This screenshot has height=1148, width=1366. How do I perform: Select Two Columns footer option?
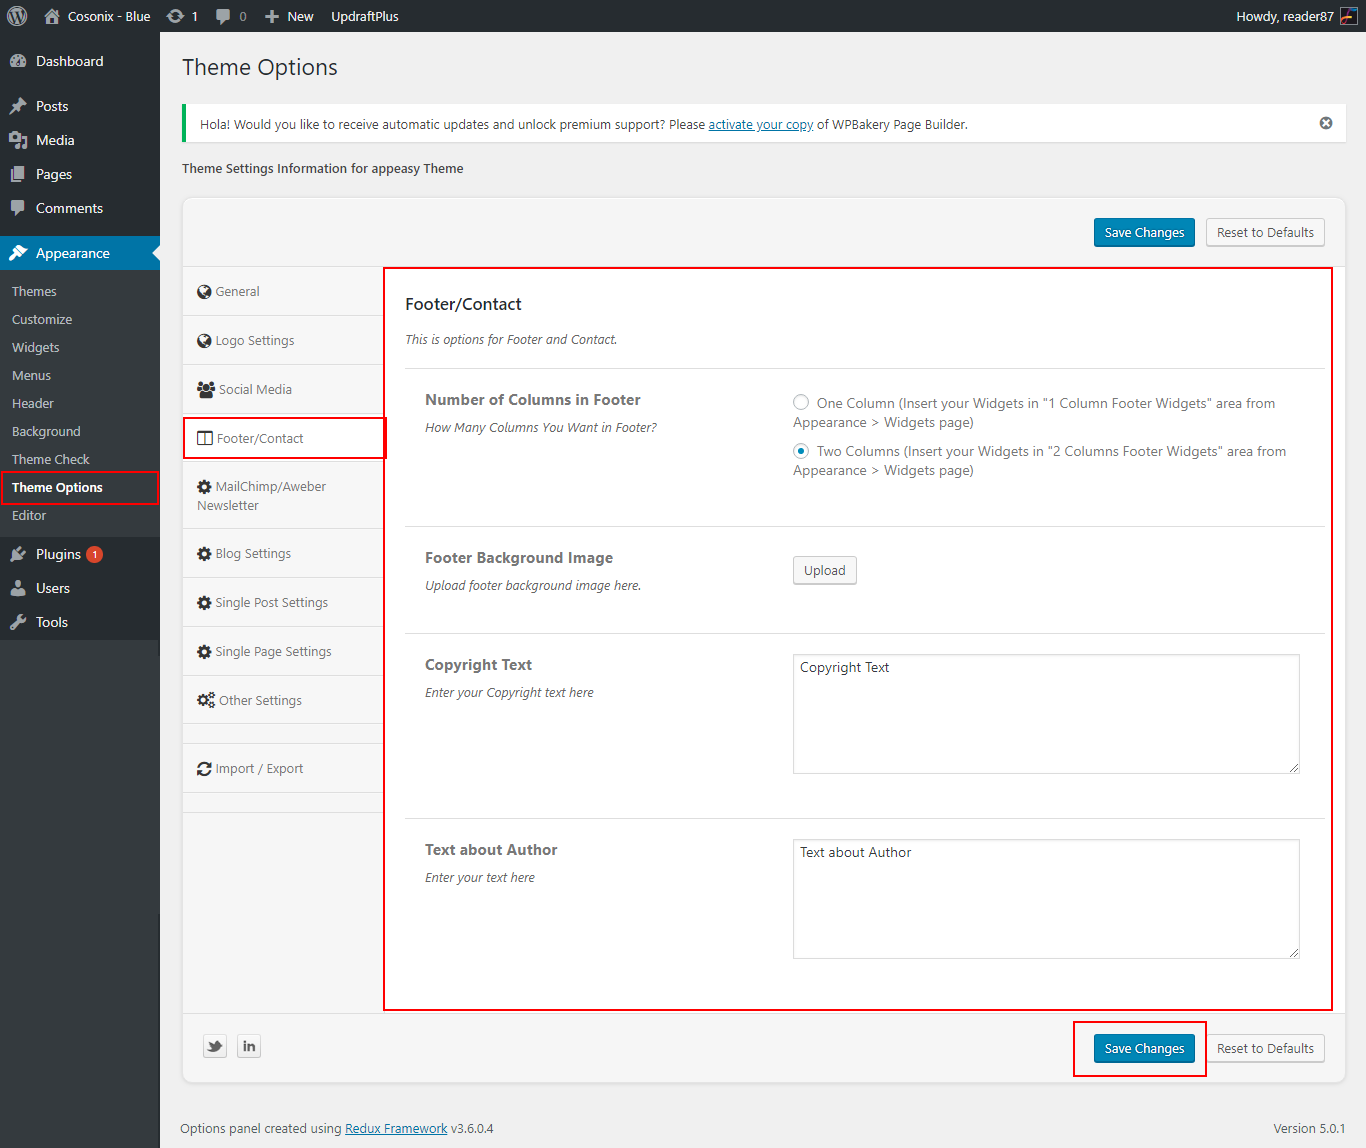pyautogui.click(x=801, y=451)
